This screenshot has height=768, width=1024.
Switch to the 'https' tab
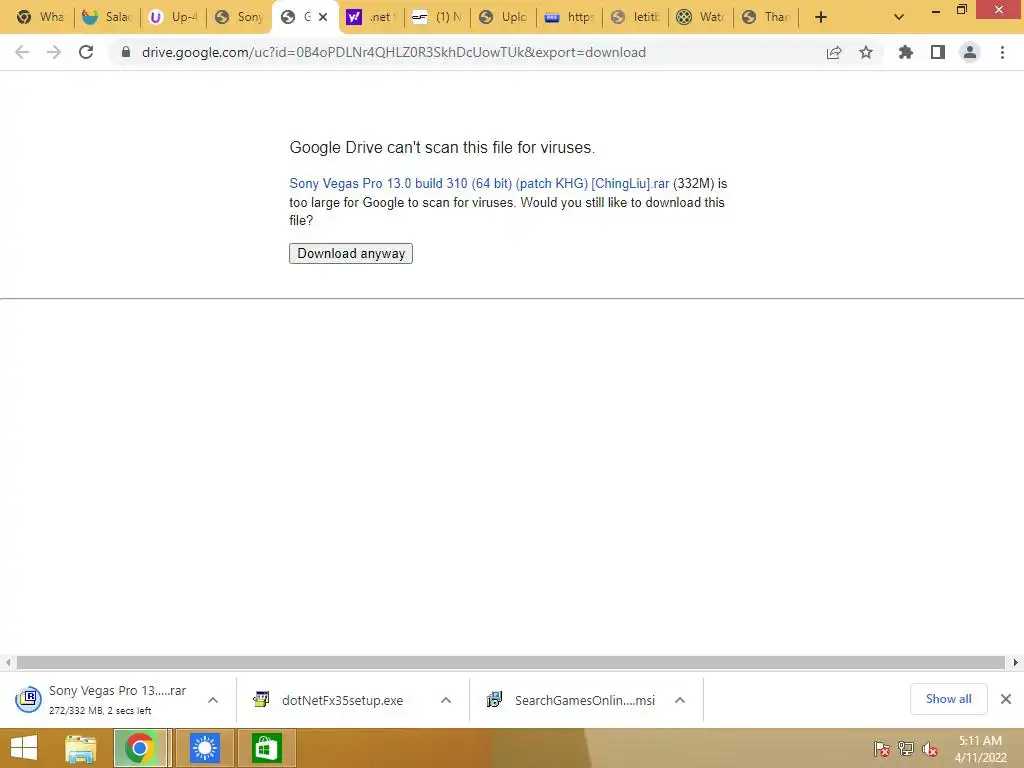pos(569,17)
